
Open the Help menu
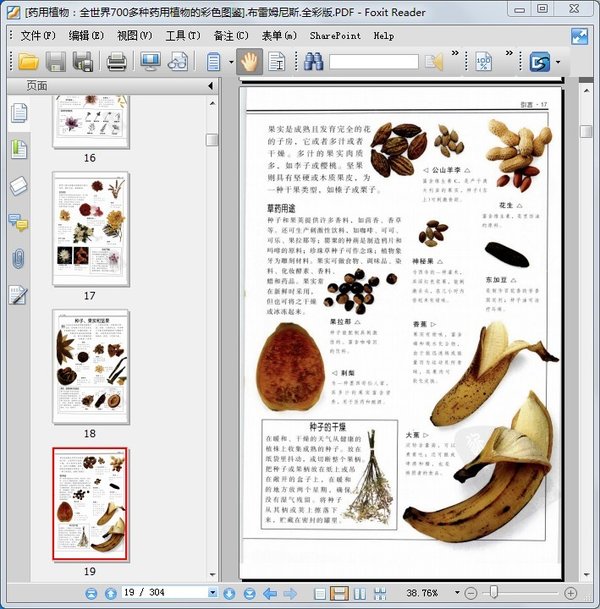[x=384, y=36]
